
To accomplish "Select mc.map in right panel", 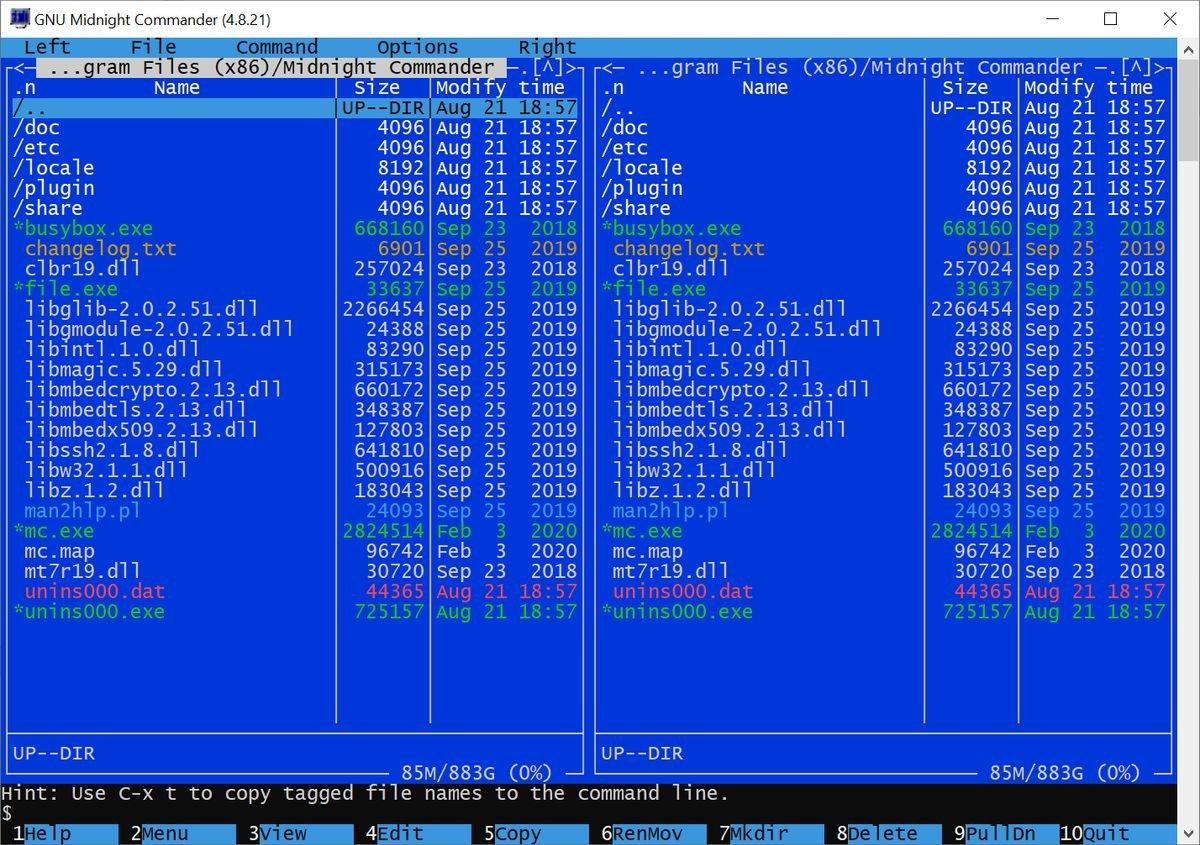I will coord(883,551).
